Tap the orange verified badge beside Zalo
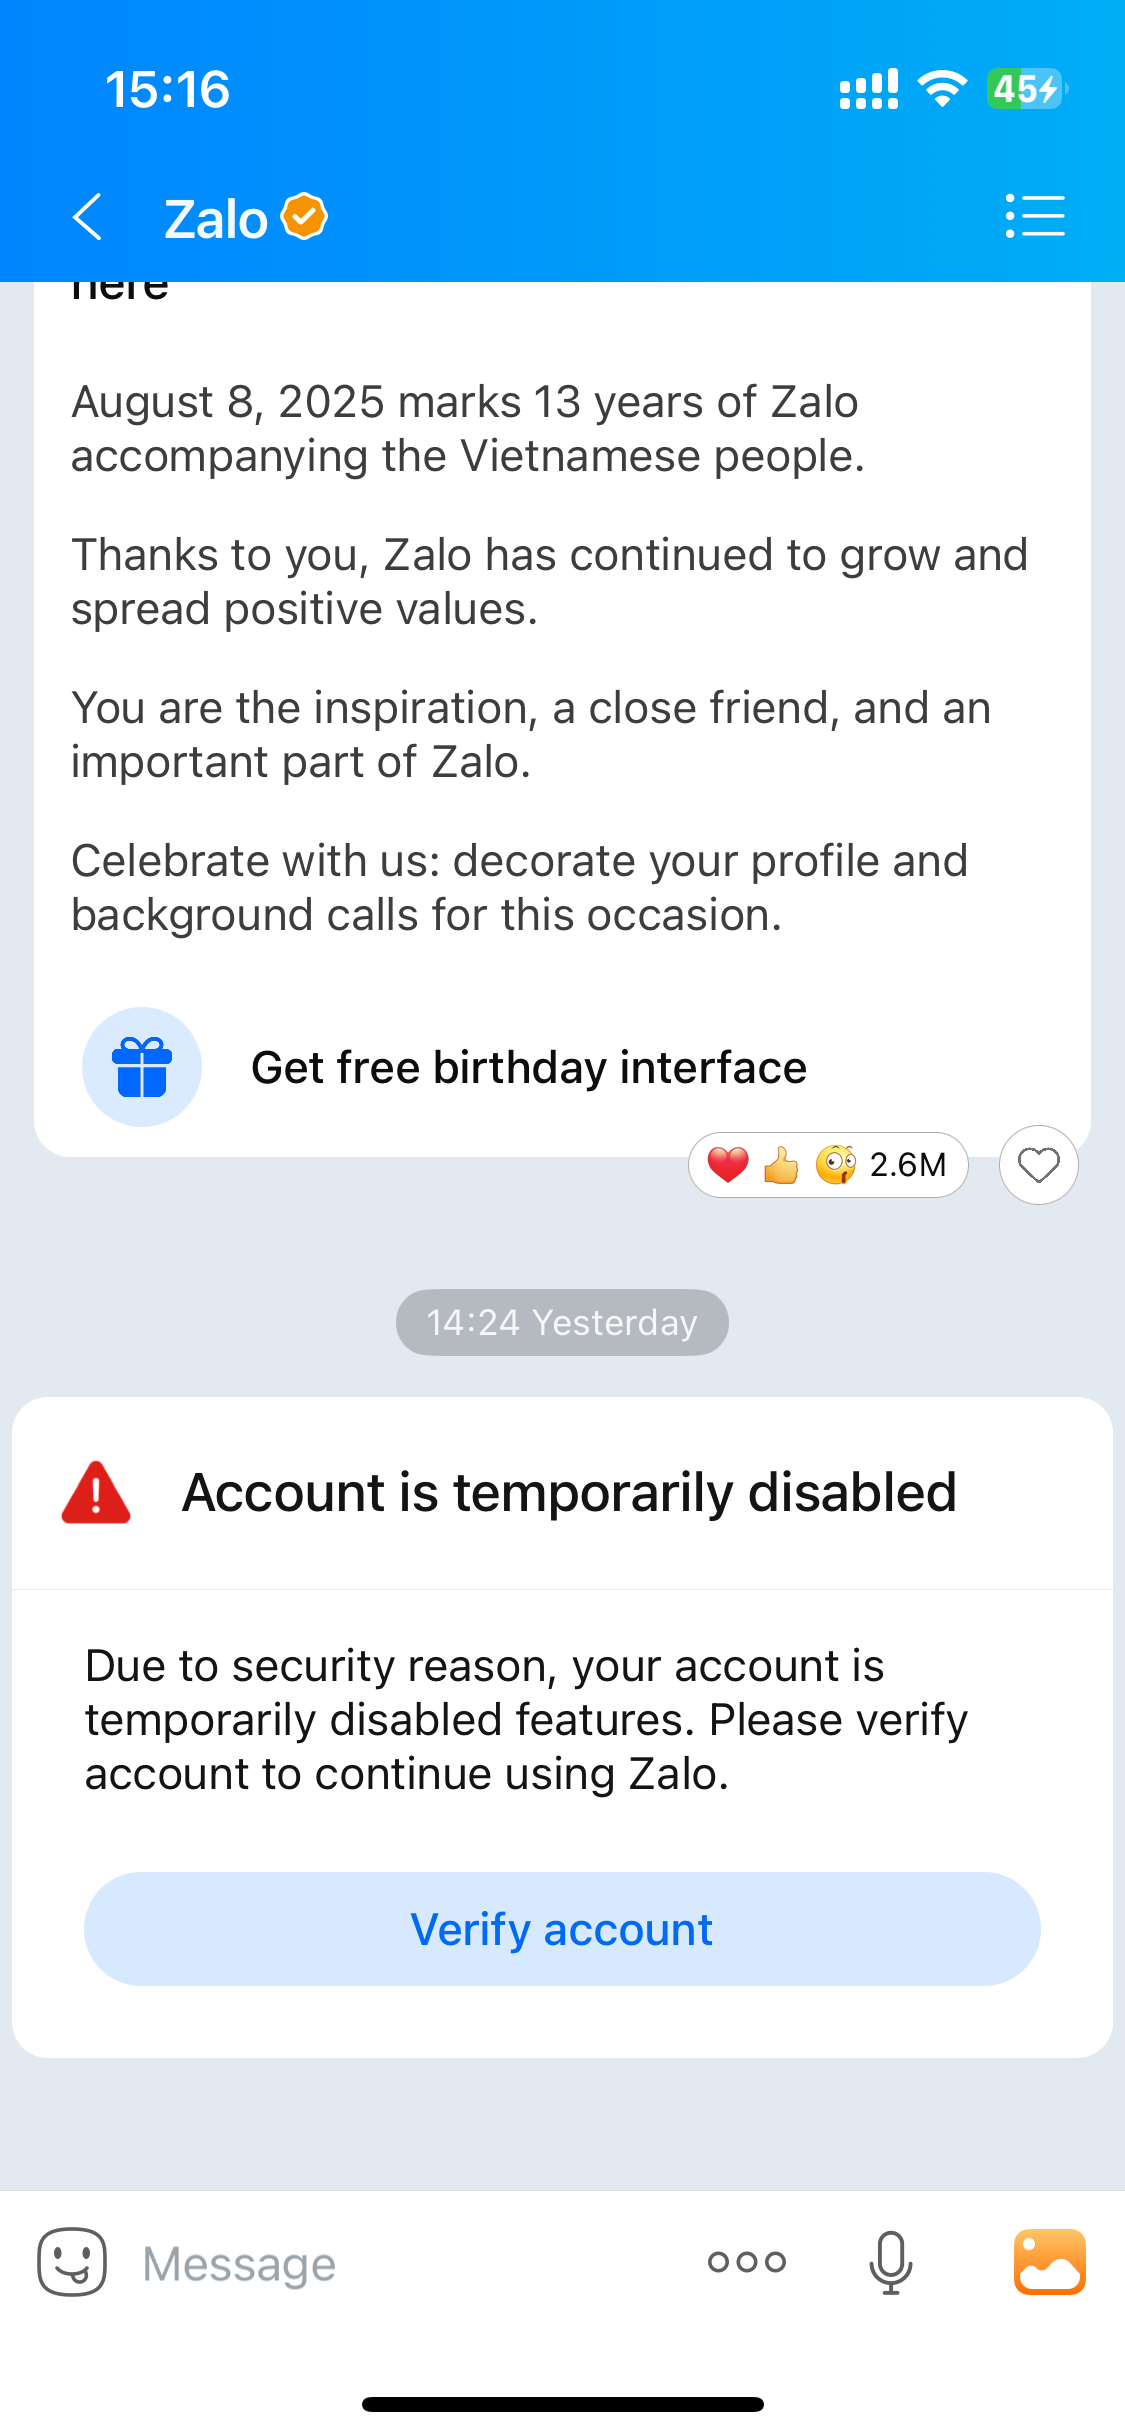 click(305, 216)
